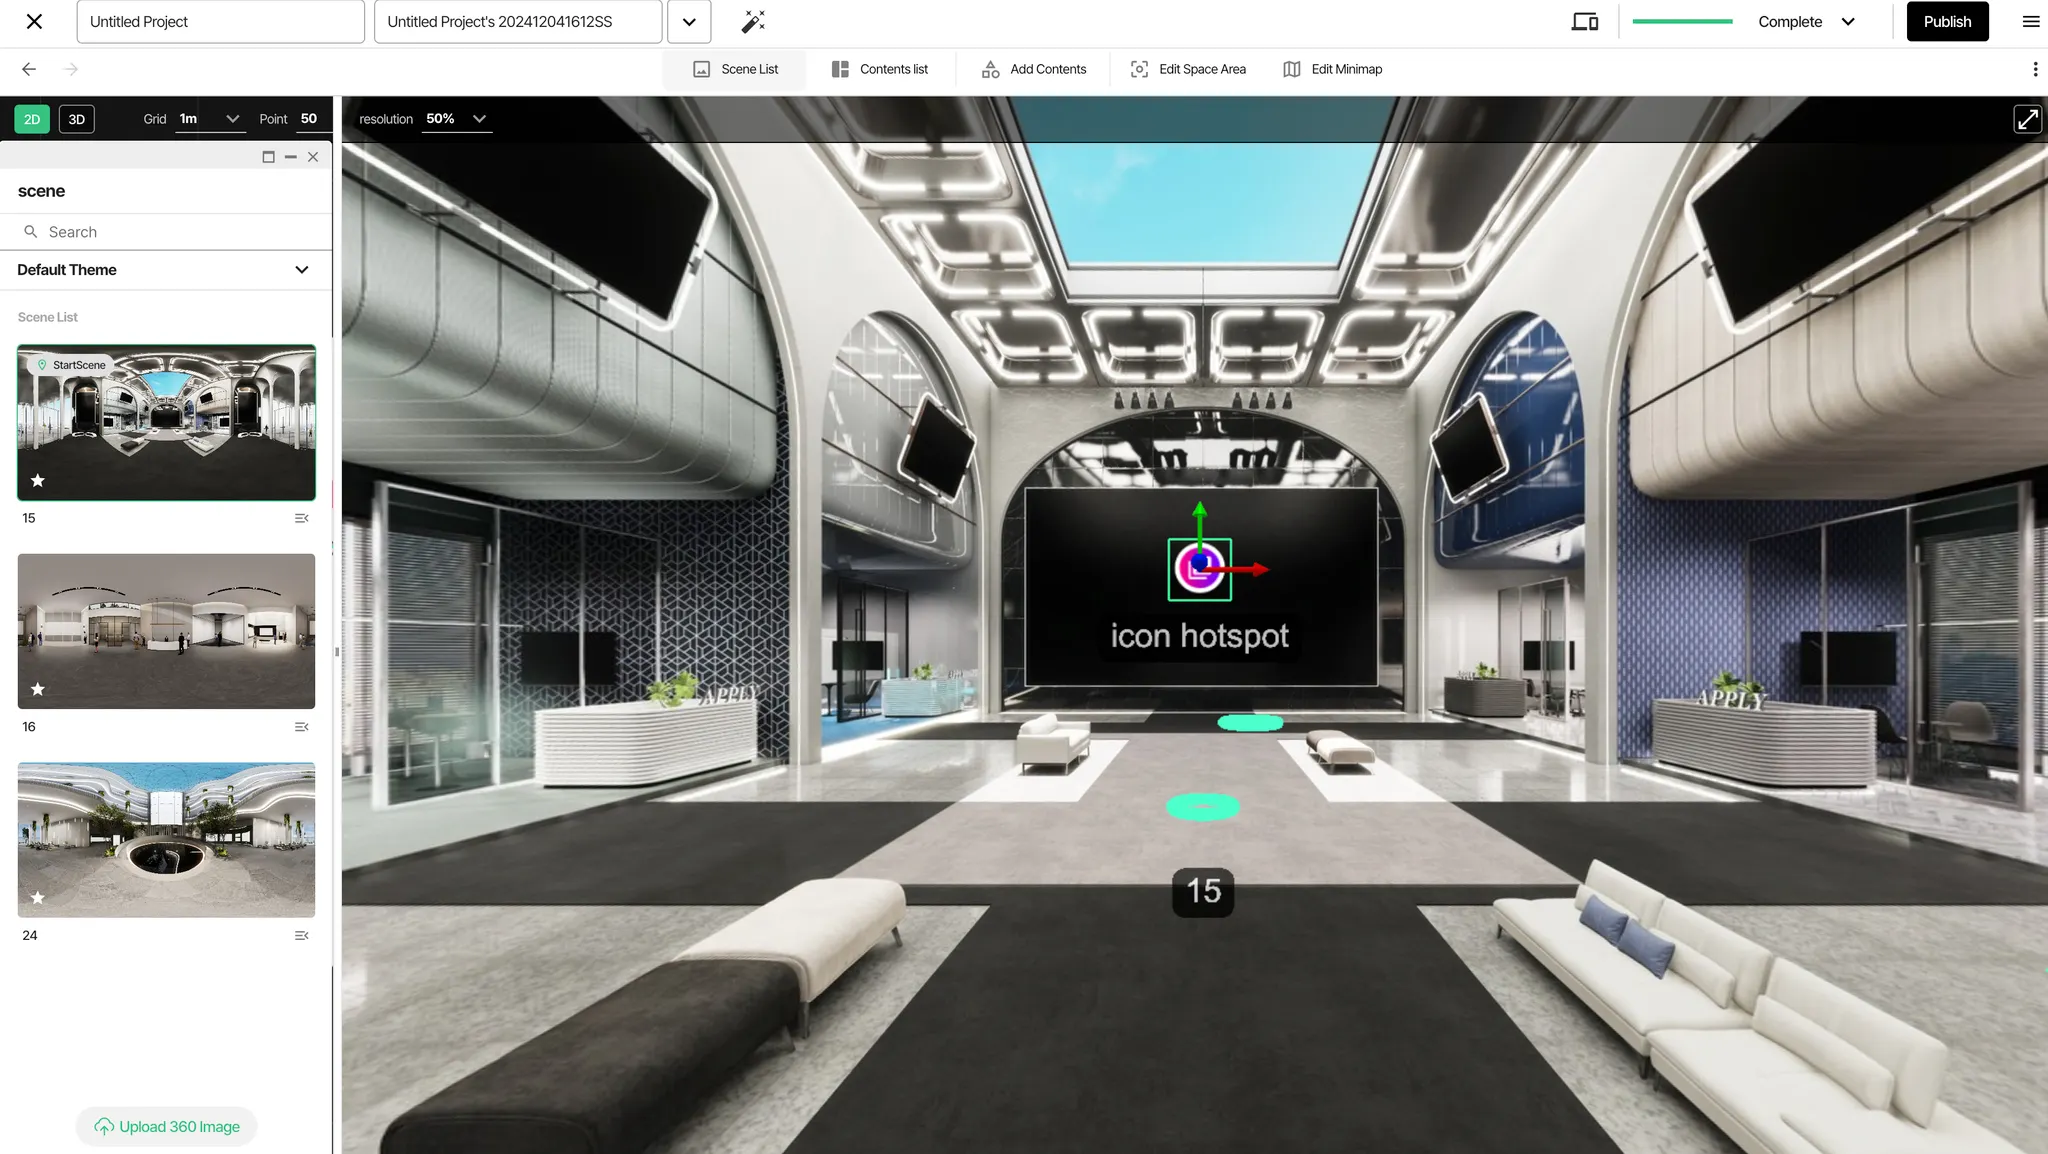This screenshot has height=1154, width=2048.
Task: Toggle the star on scene 16 thumbnail
Action: click(38, 689)
